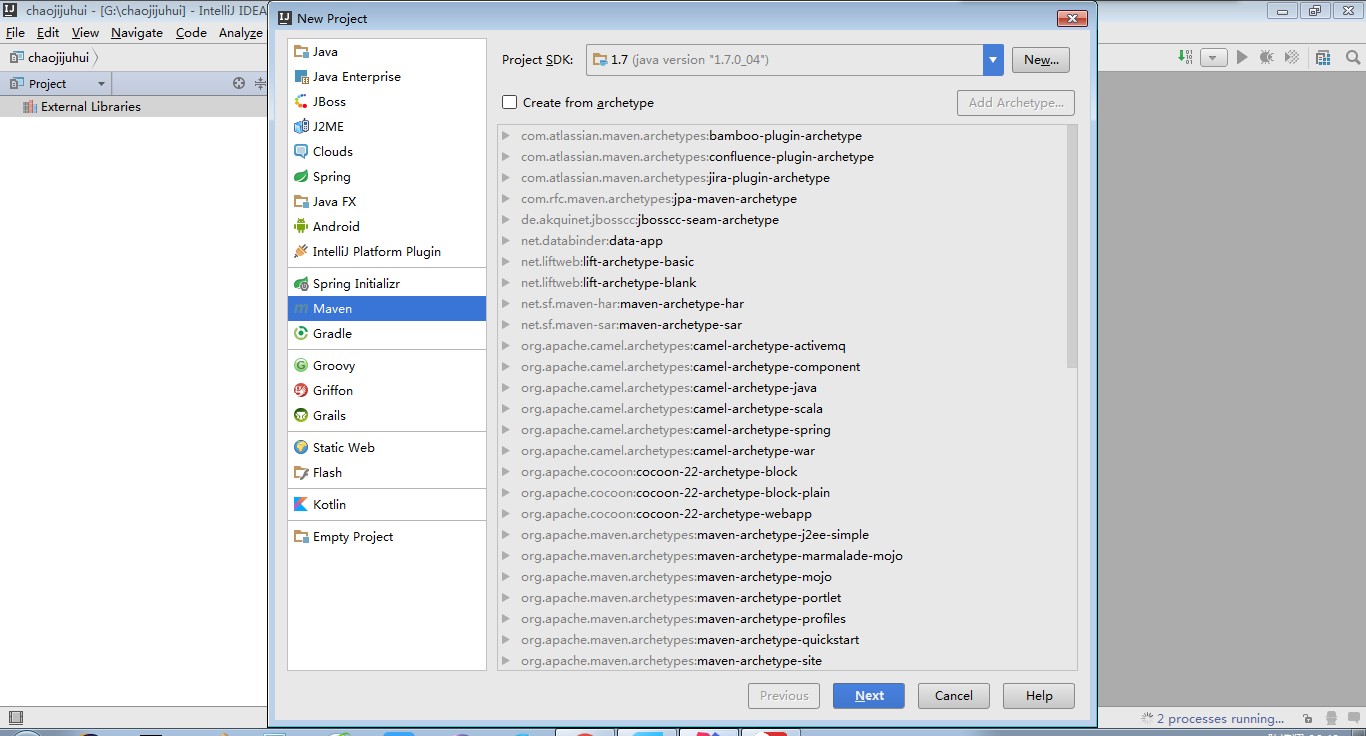Click the Debug bug icon
The height and width of the screenshot is (736, 1366).
[1267, 58]
